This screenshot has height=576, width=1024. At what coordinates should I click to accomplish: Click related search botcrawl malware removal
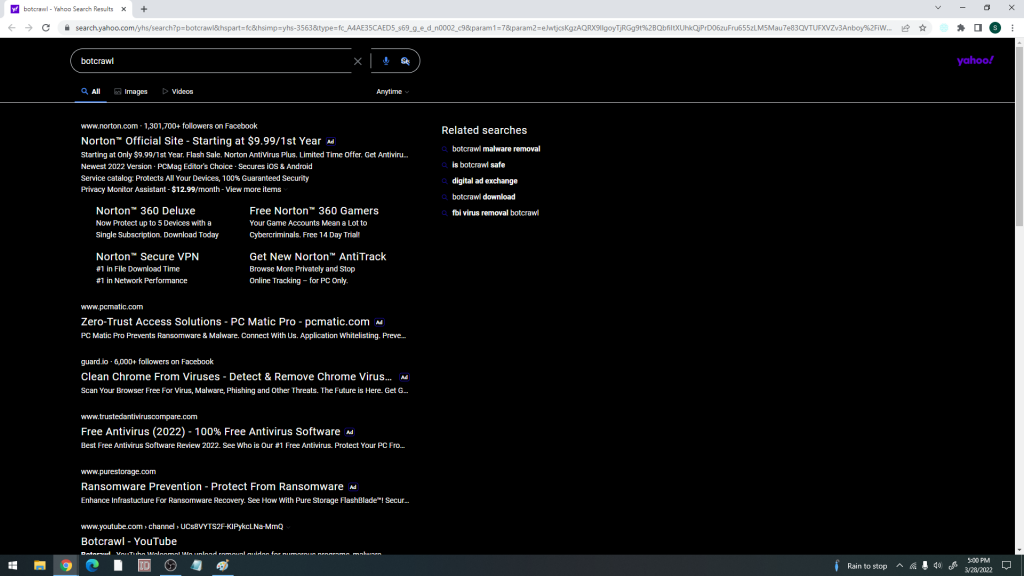496,149
